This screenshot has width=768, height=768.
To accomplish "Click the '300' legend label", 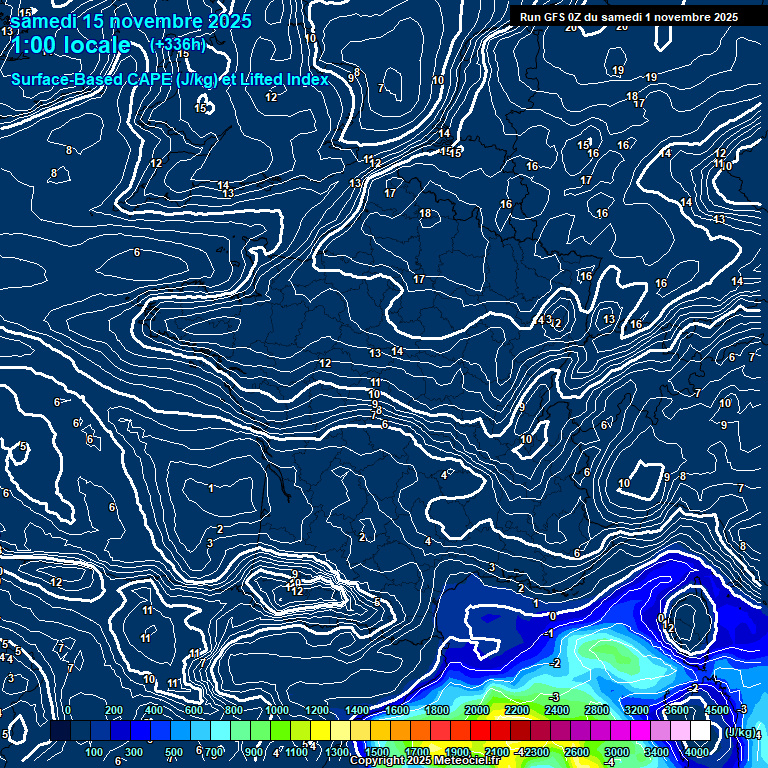I will pyautogui.click(x=134, y=752).
